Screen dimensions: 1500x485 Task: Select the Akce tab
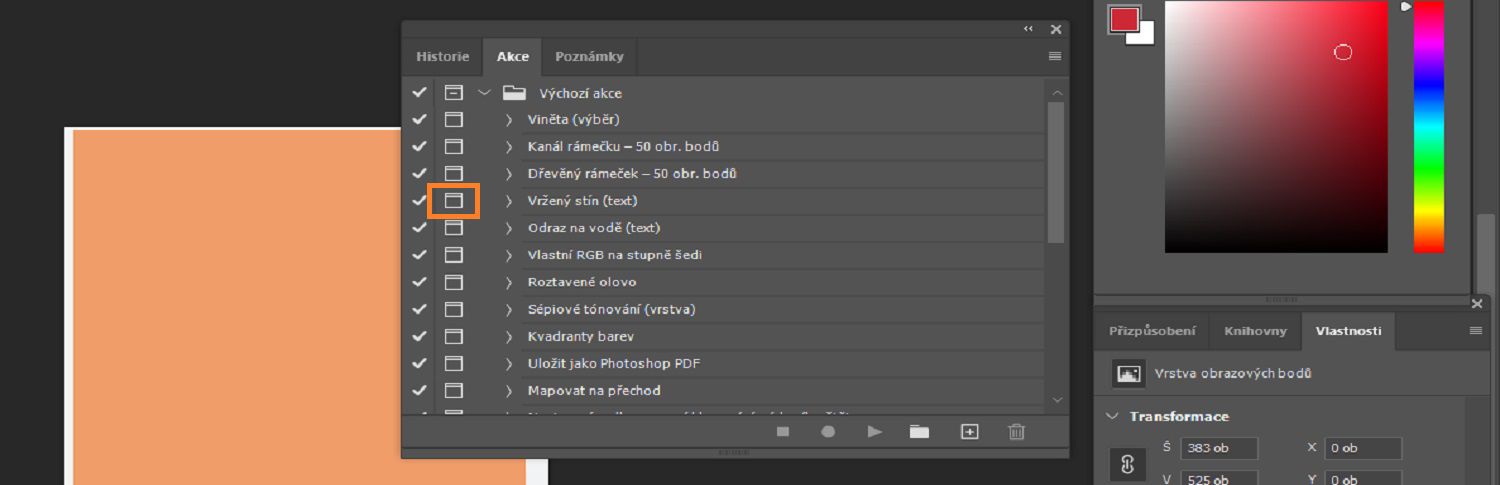(513, 57)
